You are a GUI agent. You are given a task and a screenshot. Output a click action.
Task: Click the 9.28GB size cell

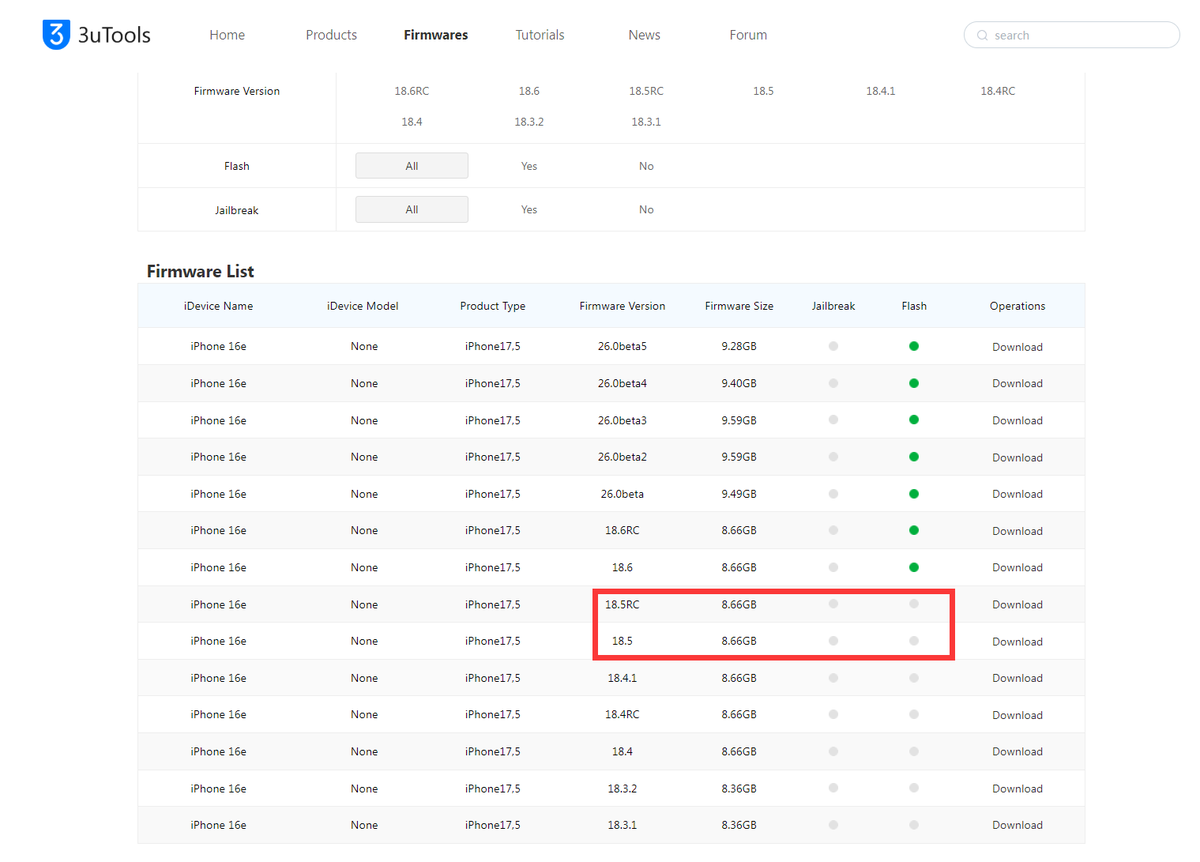coord(739,347)
